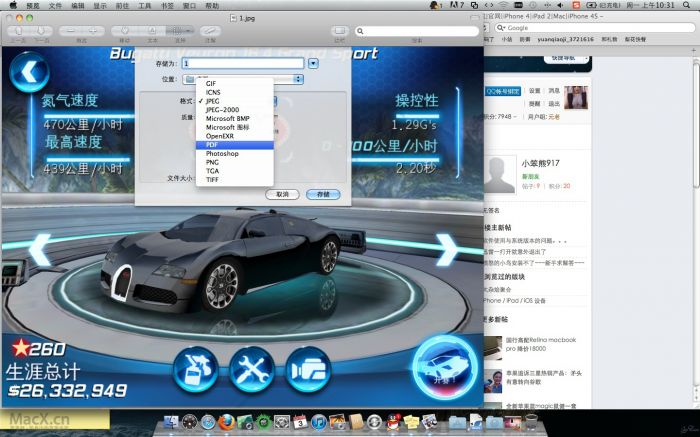Image resolution: width=700 pixels, height=437 pixels.
Task: Click the video camera icon in game
Action: 308,369
